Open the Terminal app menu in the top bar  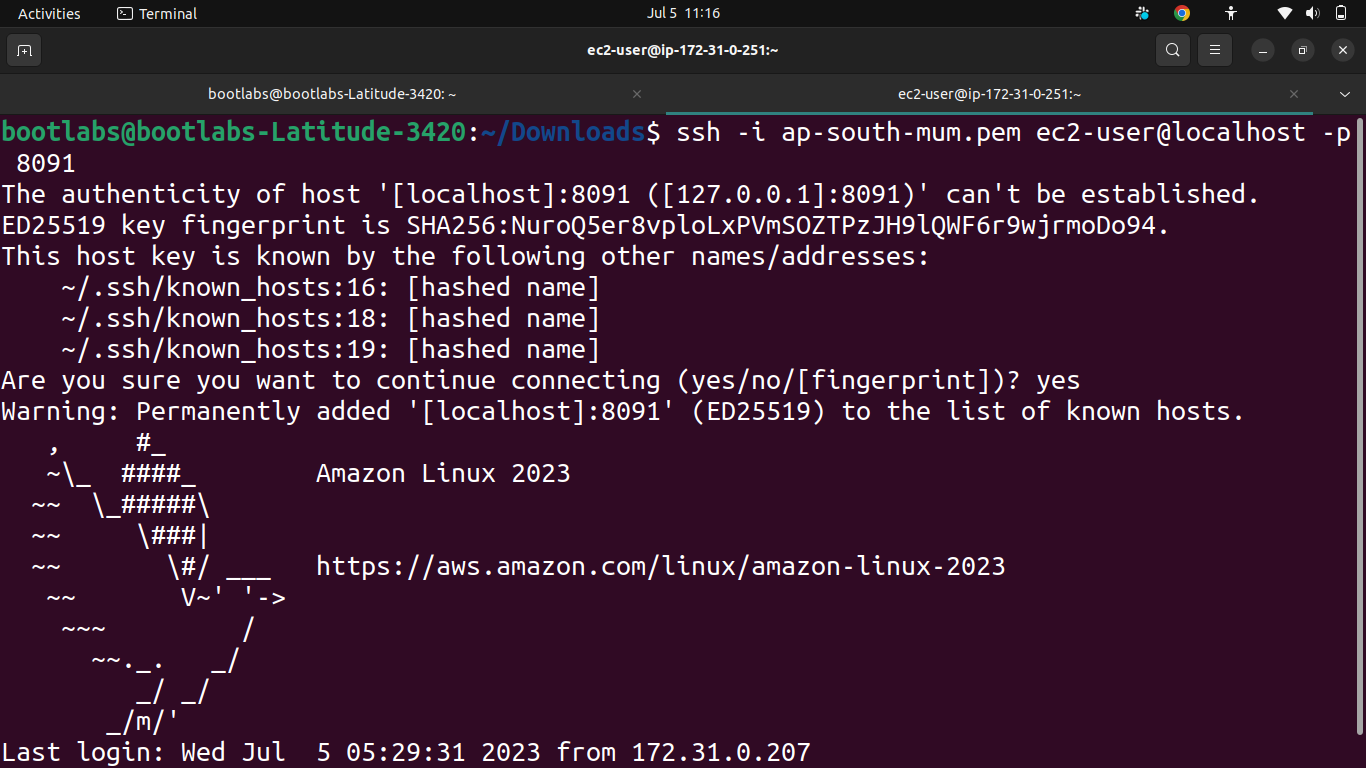[157, 13]
